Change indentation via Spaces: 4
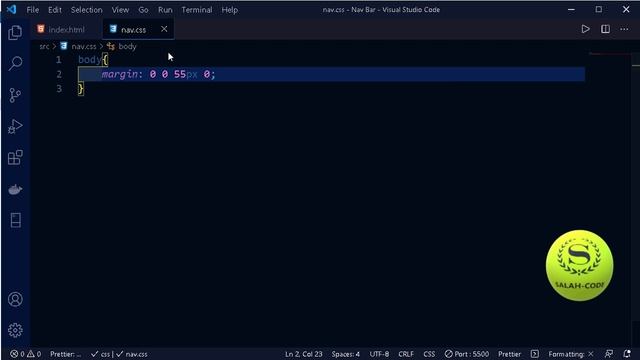Viewport: 640px width, 360px height. [x=346, y=354]
